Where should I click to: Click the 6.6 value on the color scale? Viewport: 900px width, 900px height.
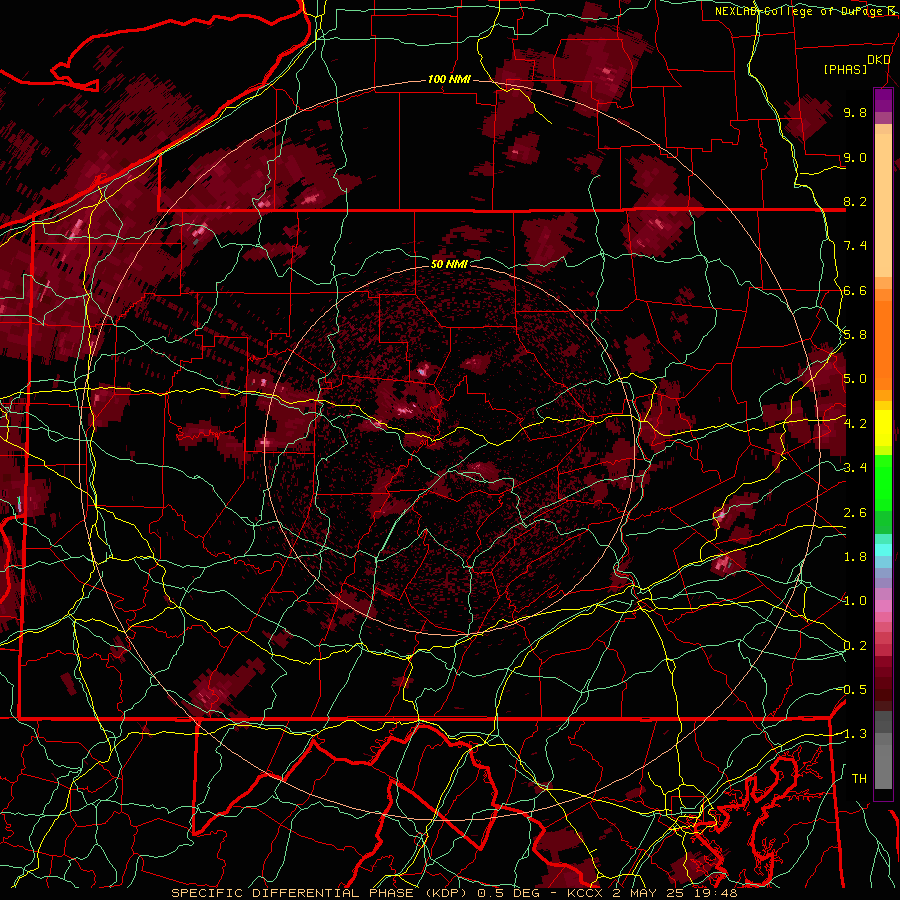(855, 290)
